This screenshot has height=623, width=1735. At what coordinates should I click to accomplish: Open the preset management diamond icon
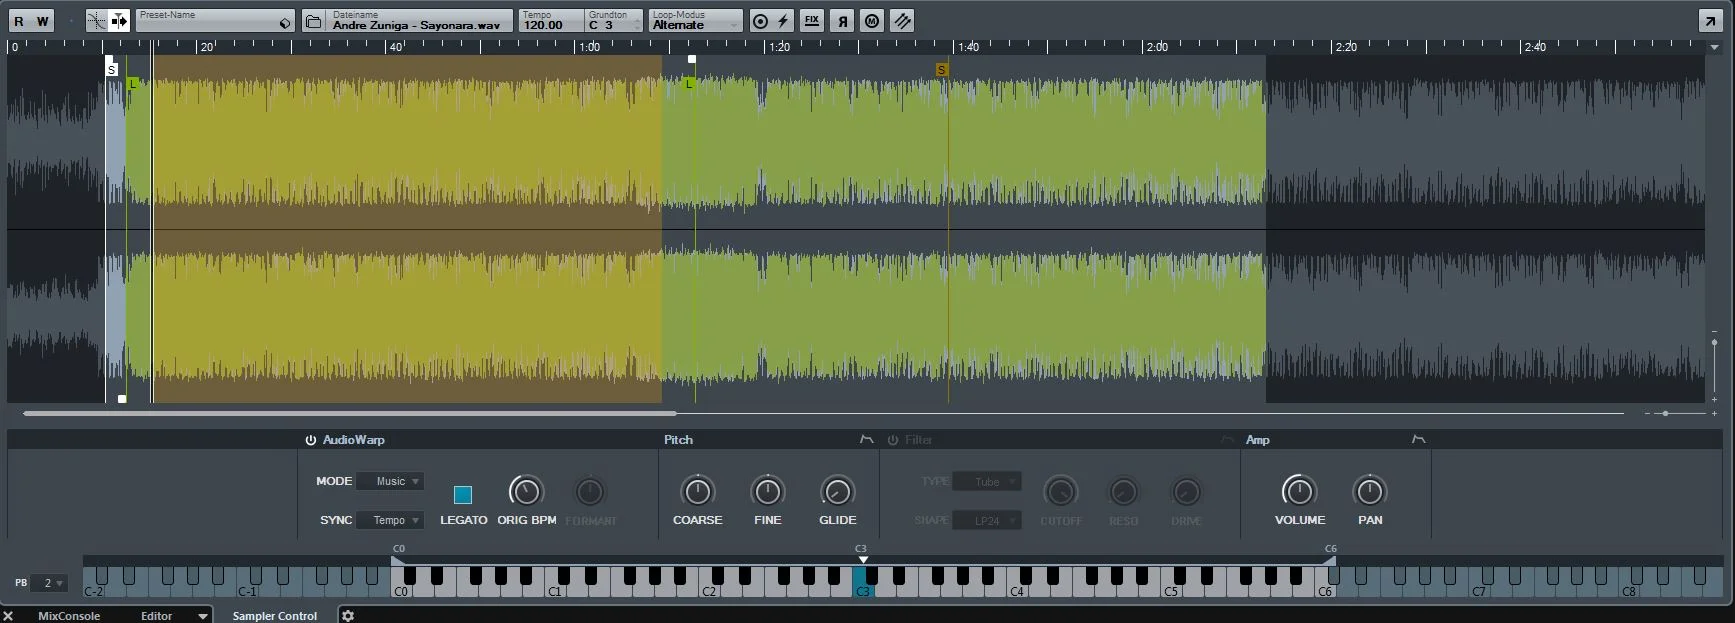285,23
